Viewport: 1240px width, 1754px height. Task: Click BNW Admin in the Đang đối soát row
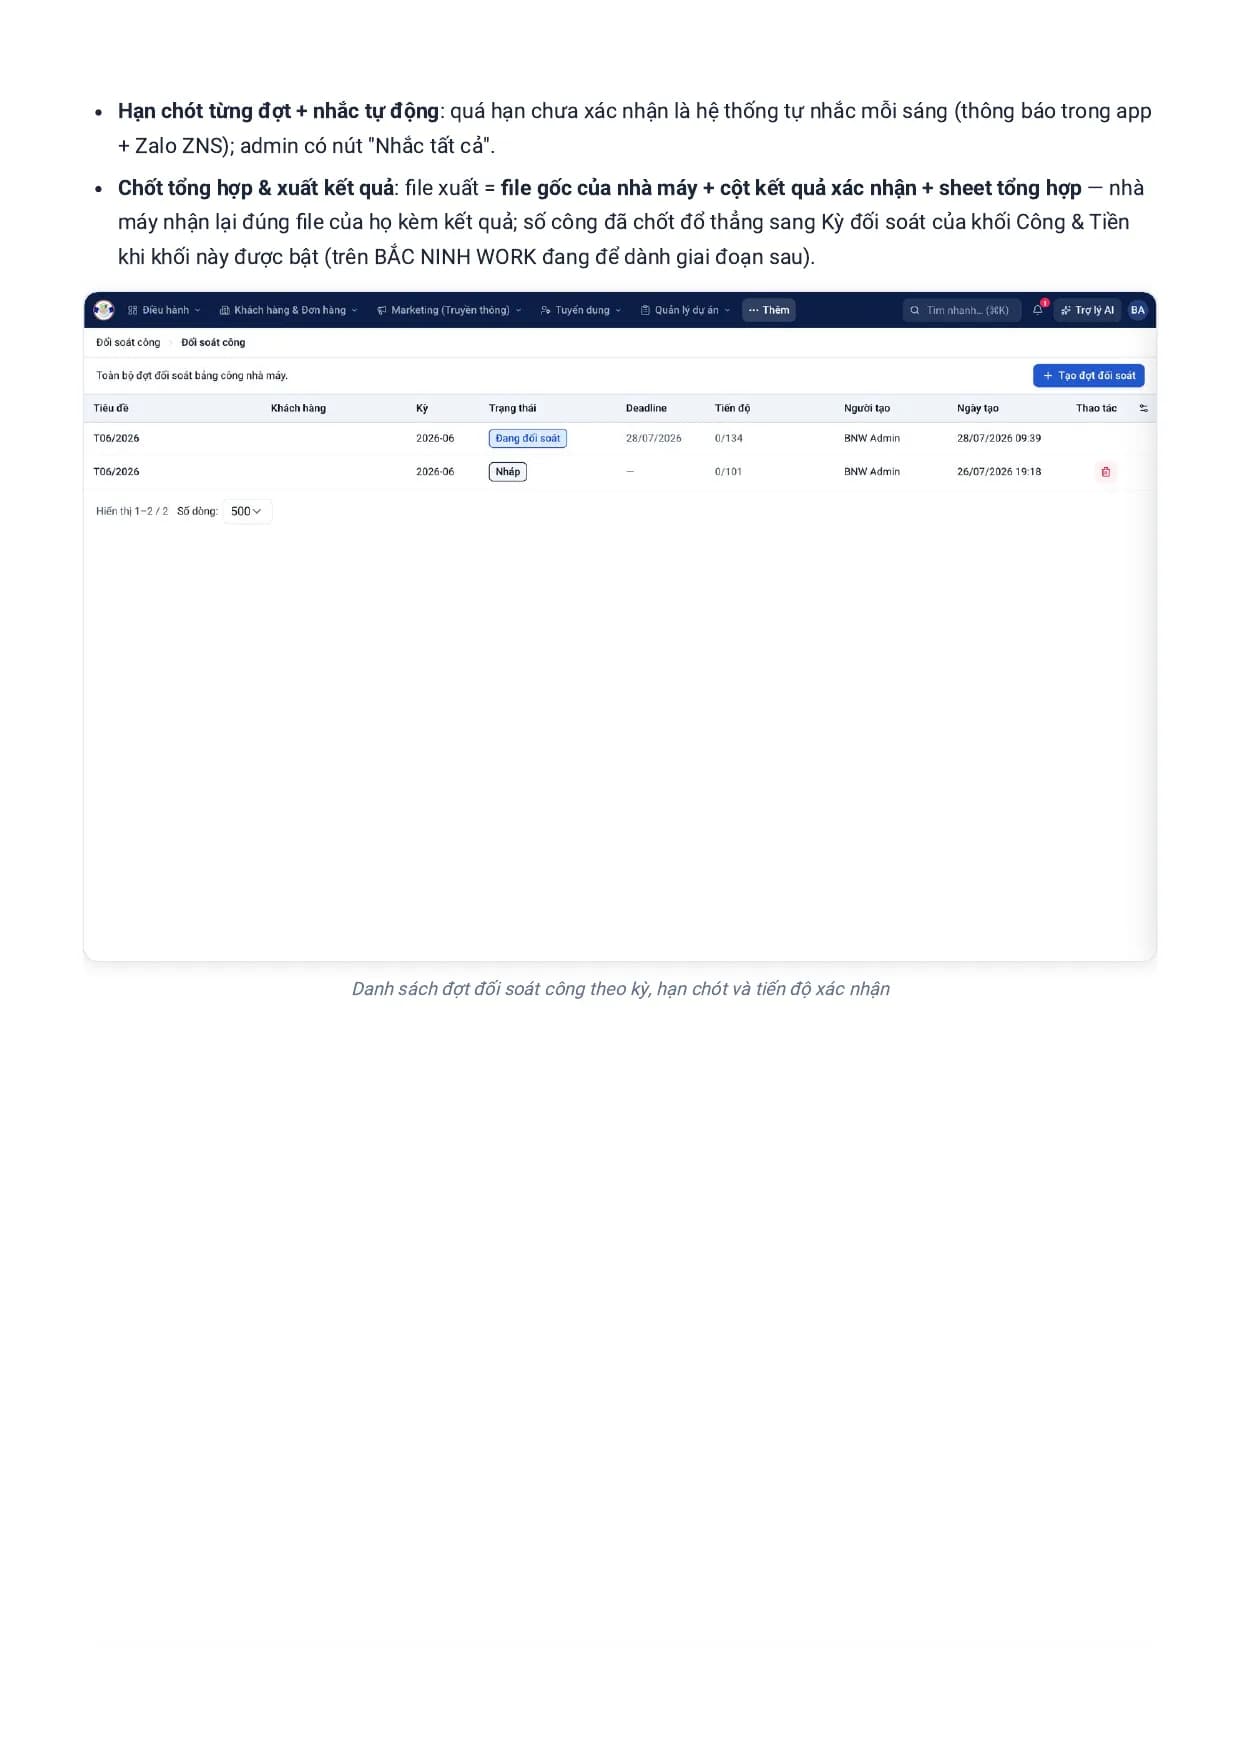pyautogui.click(x=872, y=438)
